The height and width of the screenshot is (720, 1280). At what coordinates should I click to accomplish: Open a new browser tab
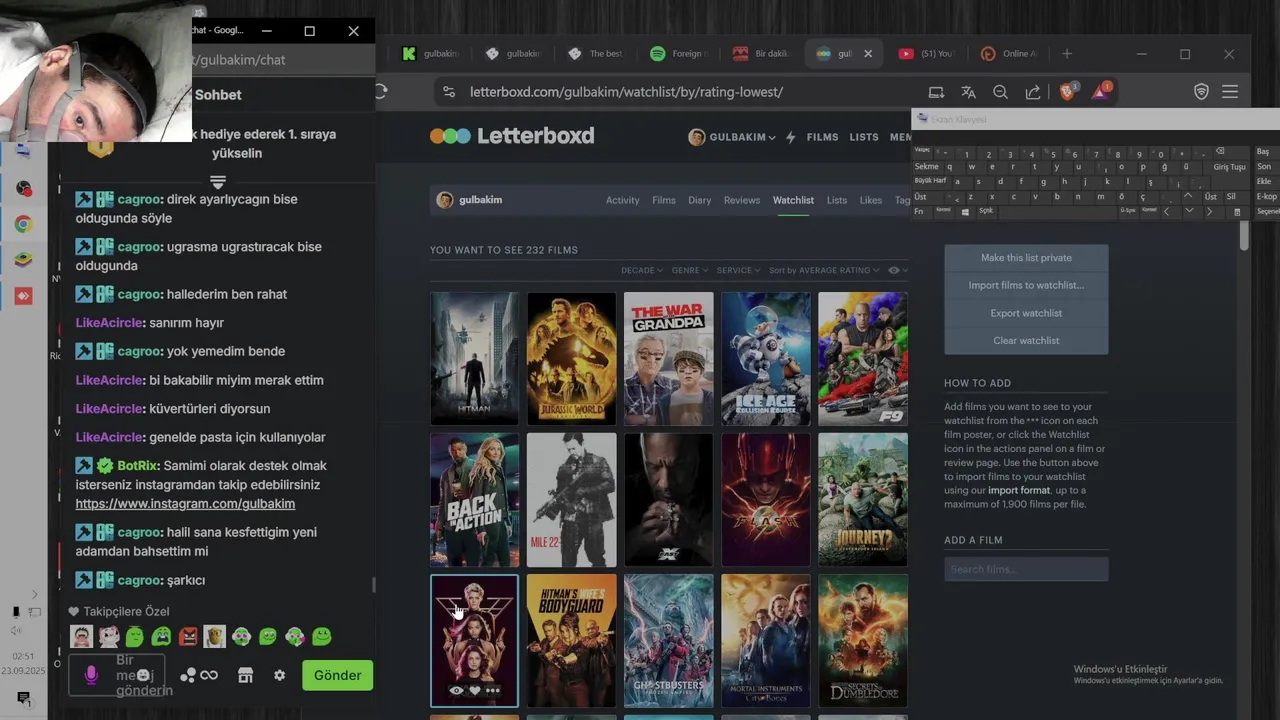1067,54
